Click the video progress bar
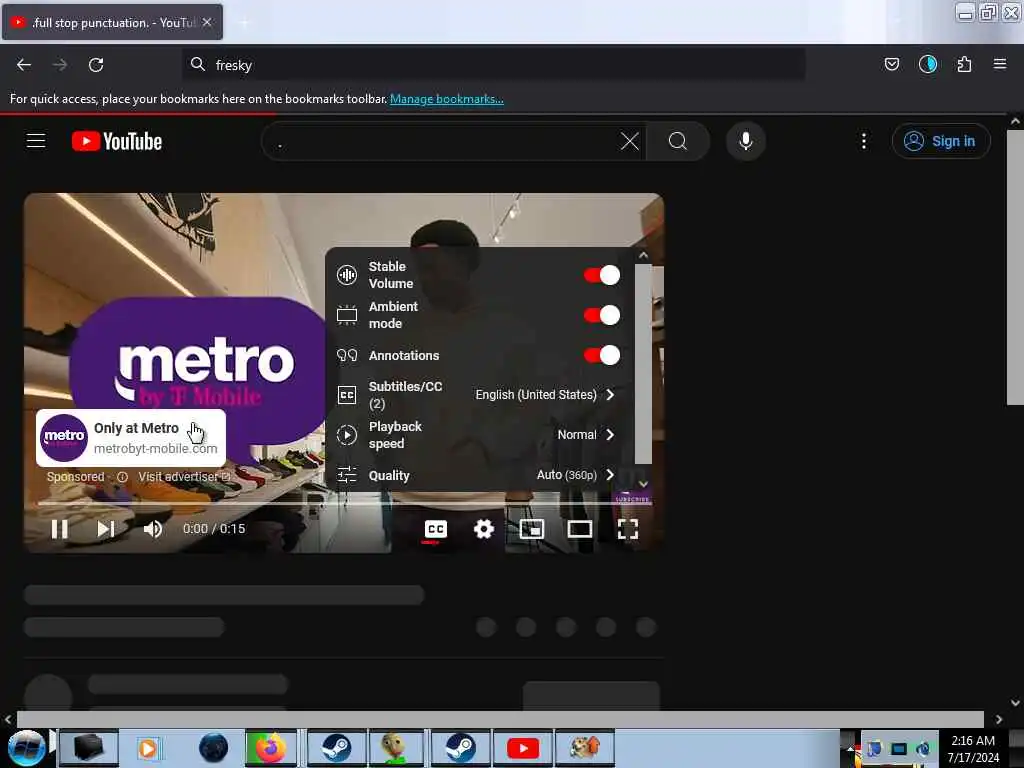1024x768 pixels. coord(344,504)
